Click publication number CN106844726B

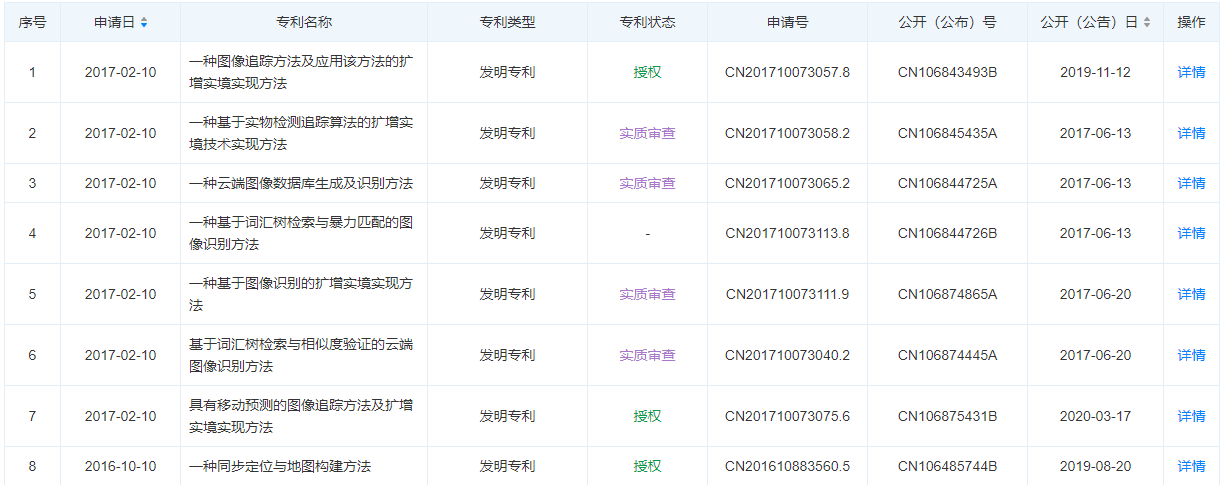tap(947, 233)
